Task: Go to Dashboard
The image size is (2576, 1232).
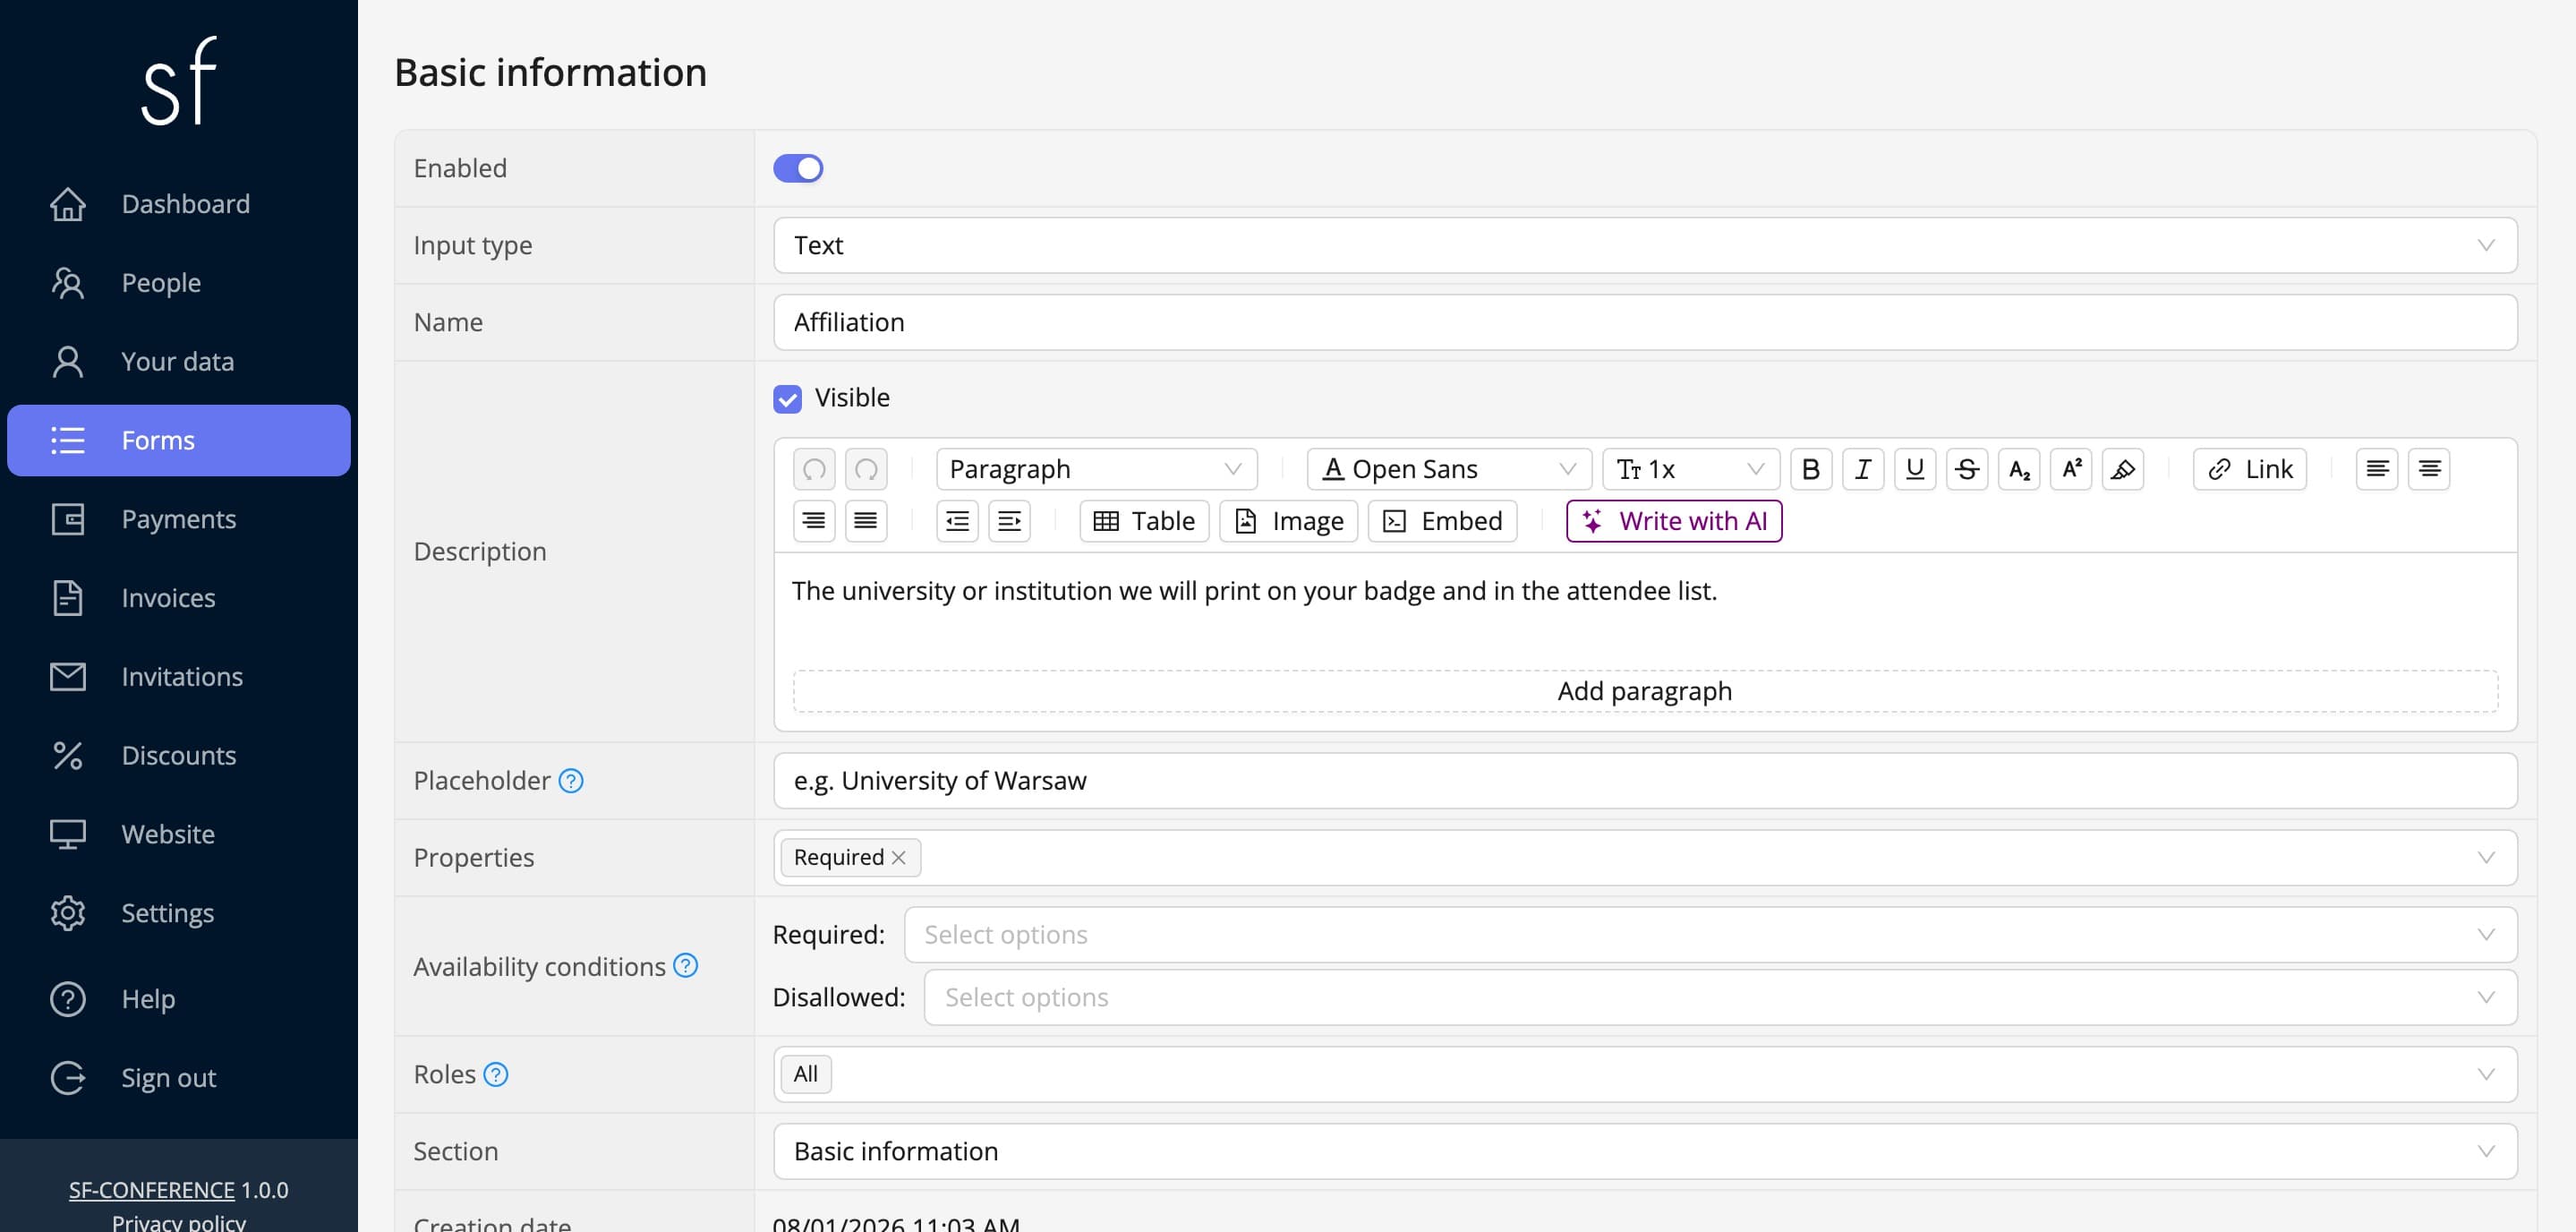Action: 179,204
